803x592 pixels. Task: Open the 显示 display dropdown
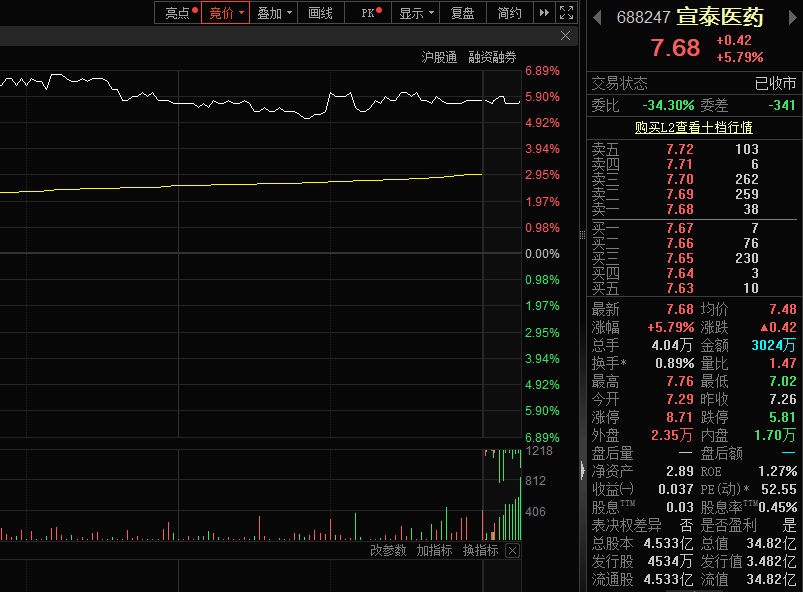coord(415,13)
